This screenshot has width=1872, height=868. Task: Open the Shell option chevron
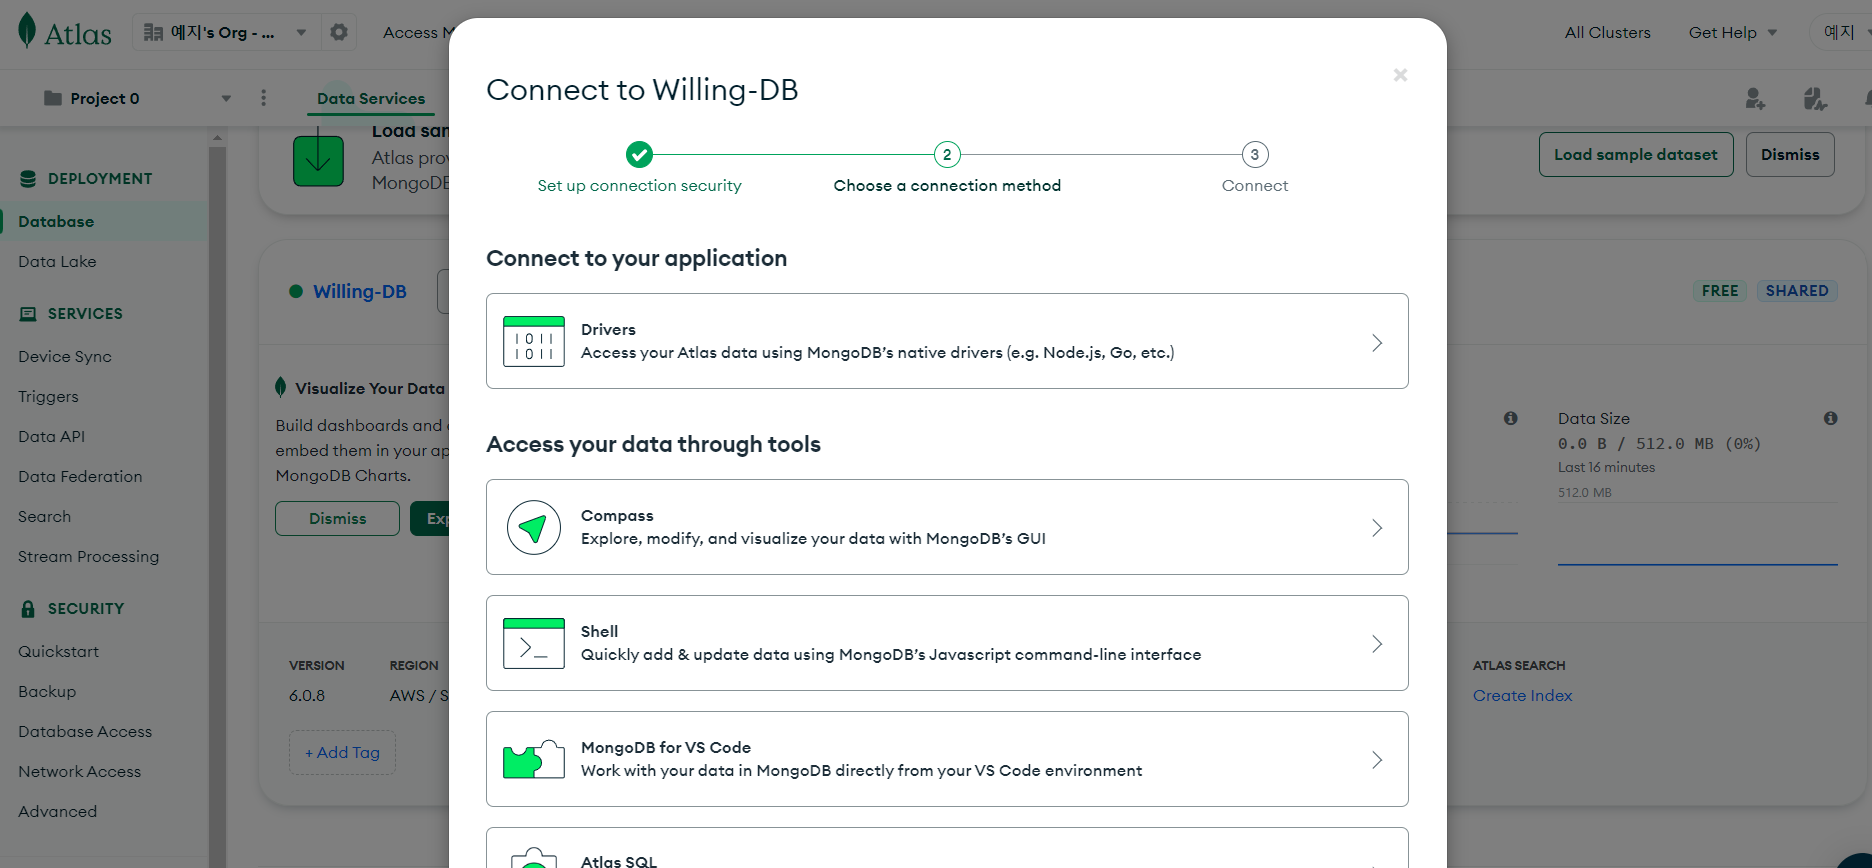[1377, 644]
